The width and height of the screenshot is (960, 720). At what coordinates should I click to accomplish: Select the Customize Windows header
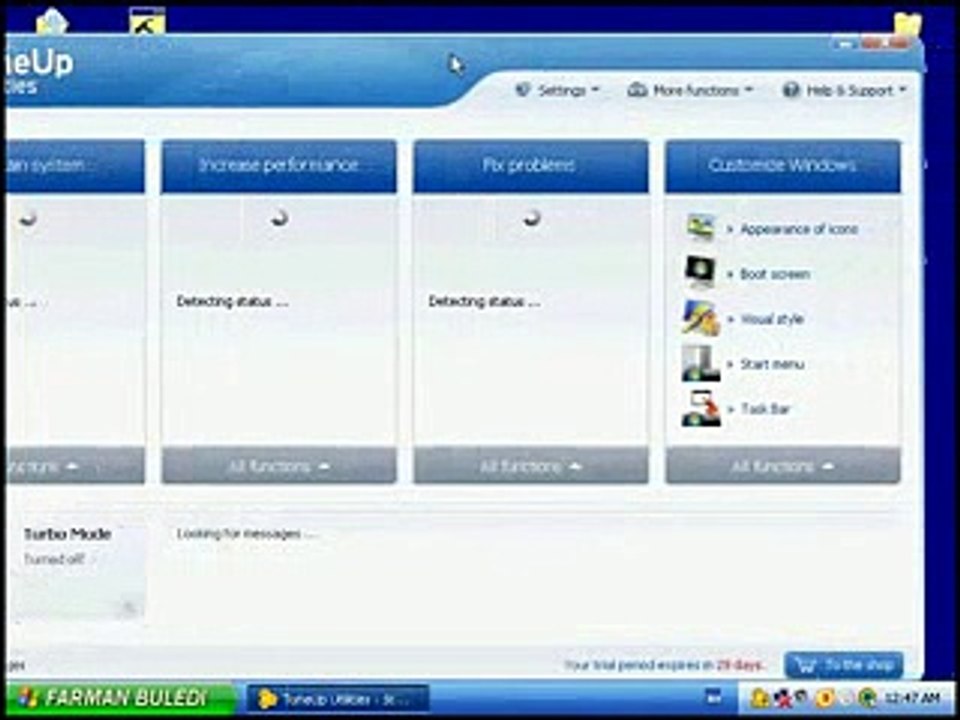[782, 166]
